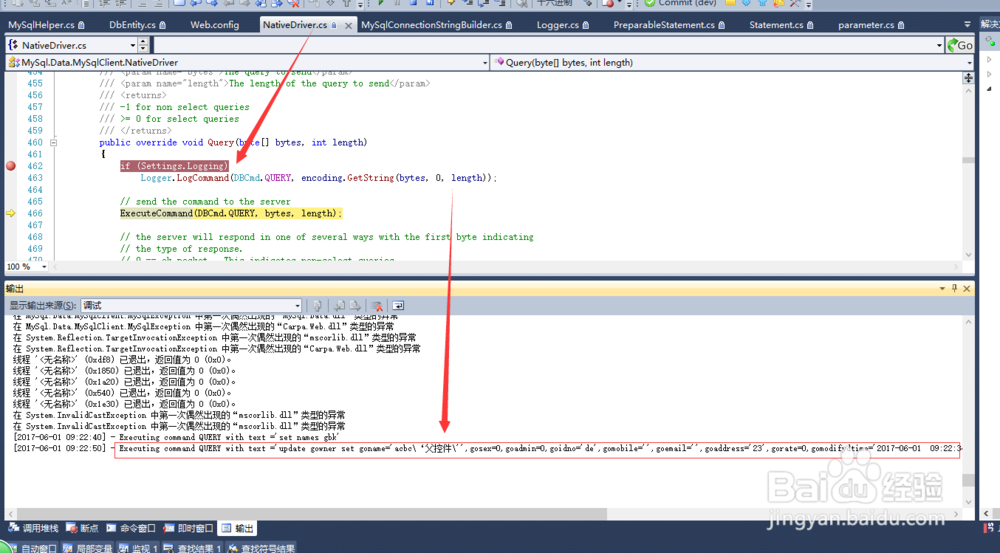
Task: Click the find message in code icon
Action: click(x=317, y=306)
